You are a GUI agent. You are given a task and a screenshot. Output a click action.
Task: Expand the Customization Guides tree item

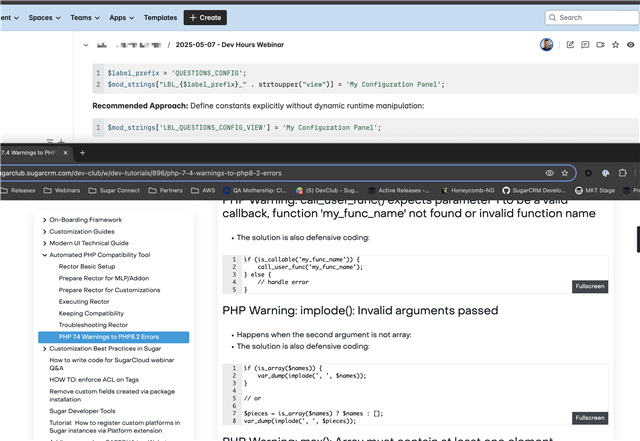point(44,232)
